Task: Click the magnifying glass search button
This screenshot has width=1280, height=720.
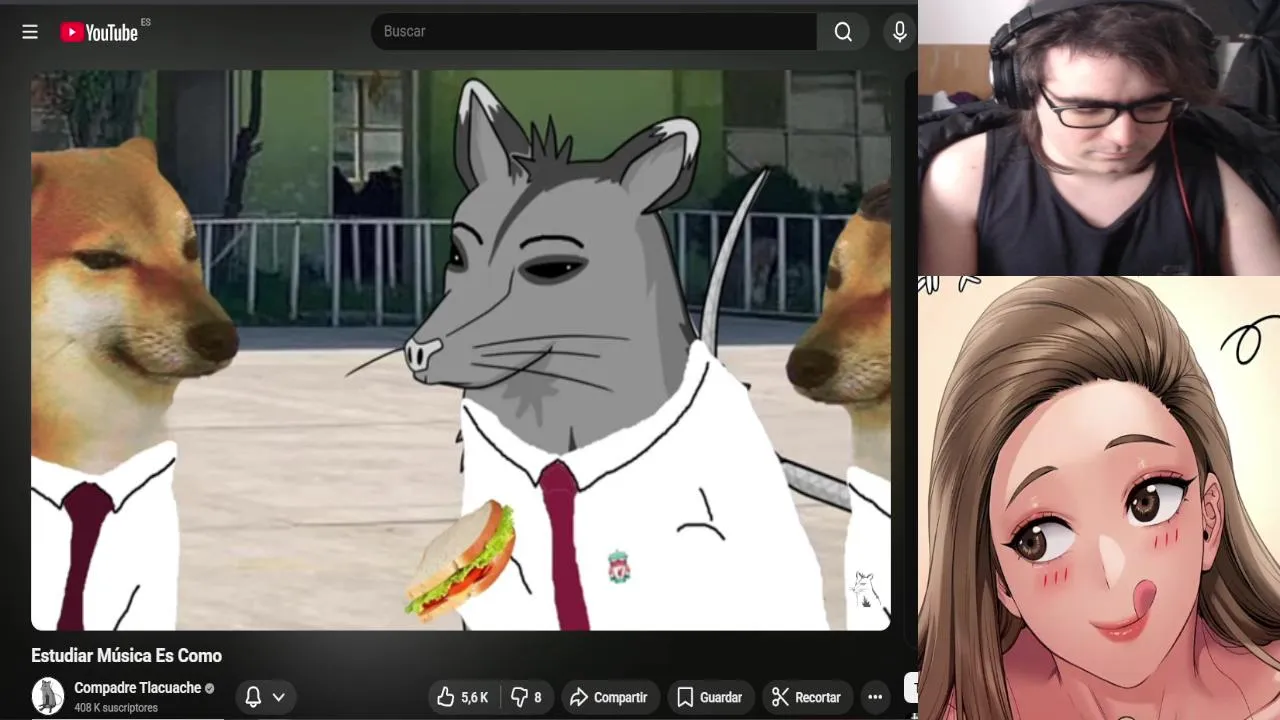Action: tap(843, 32)
